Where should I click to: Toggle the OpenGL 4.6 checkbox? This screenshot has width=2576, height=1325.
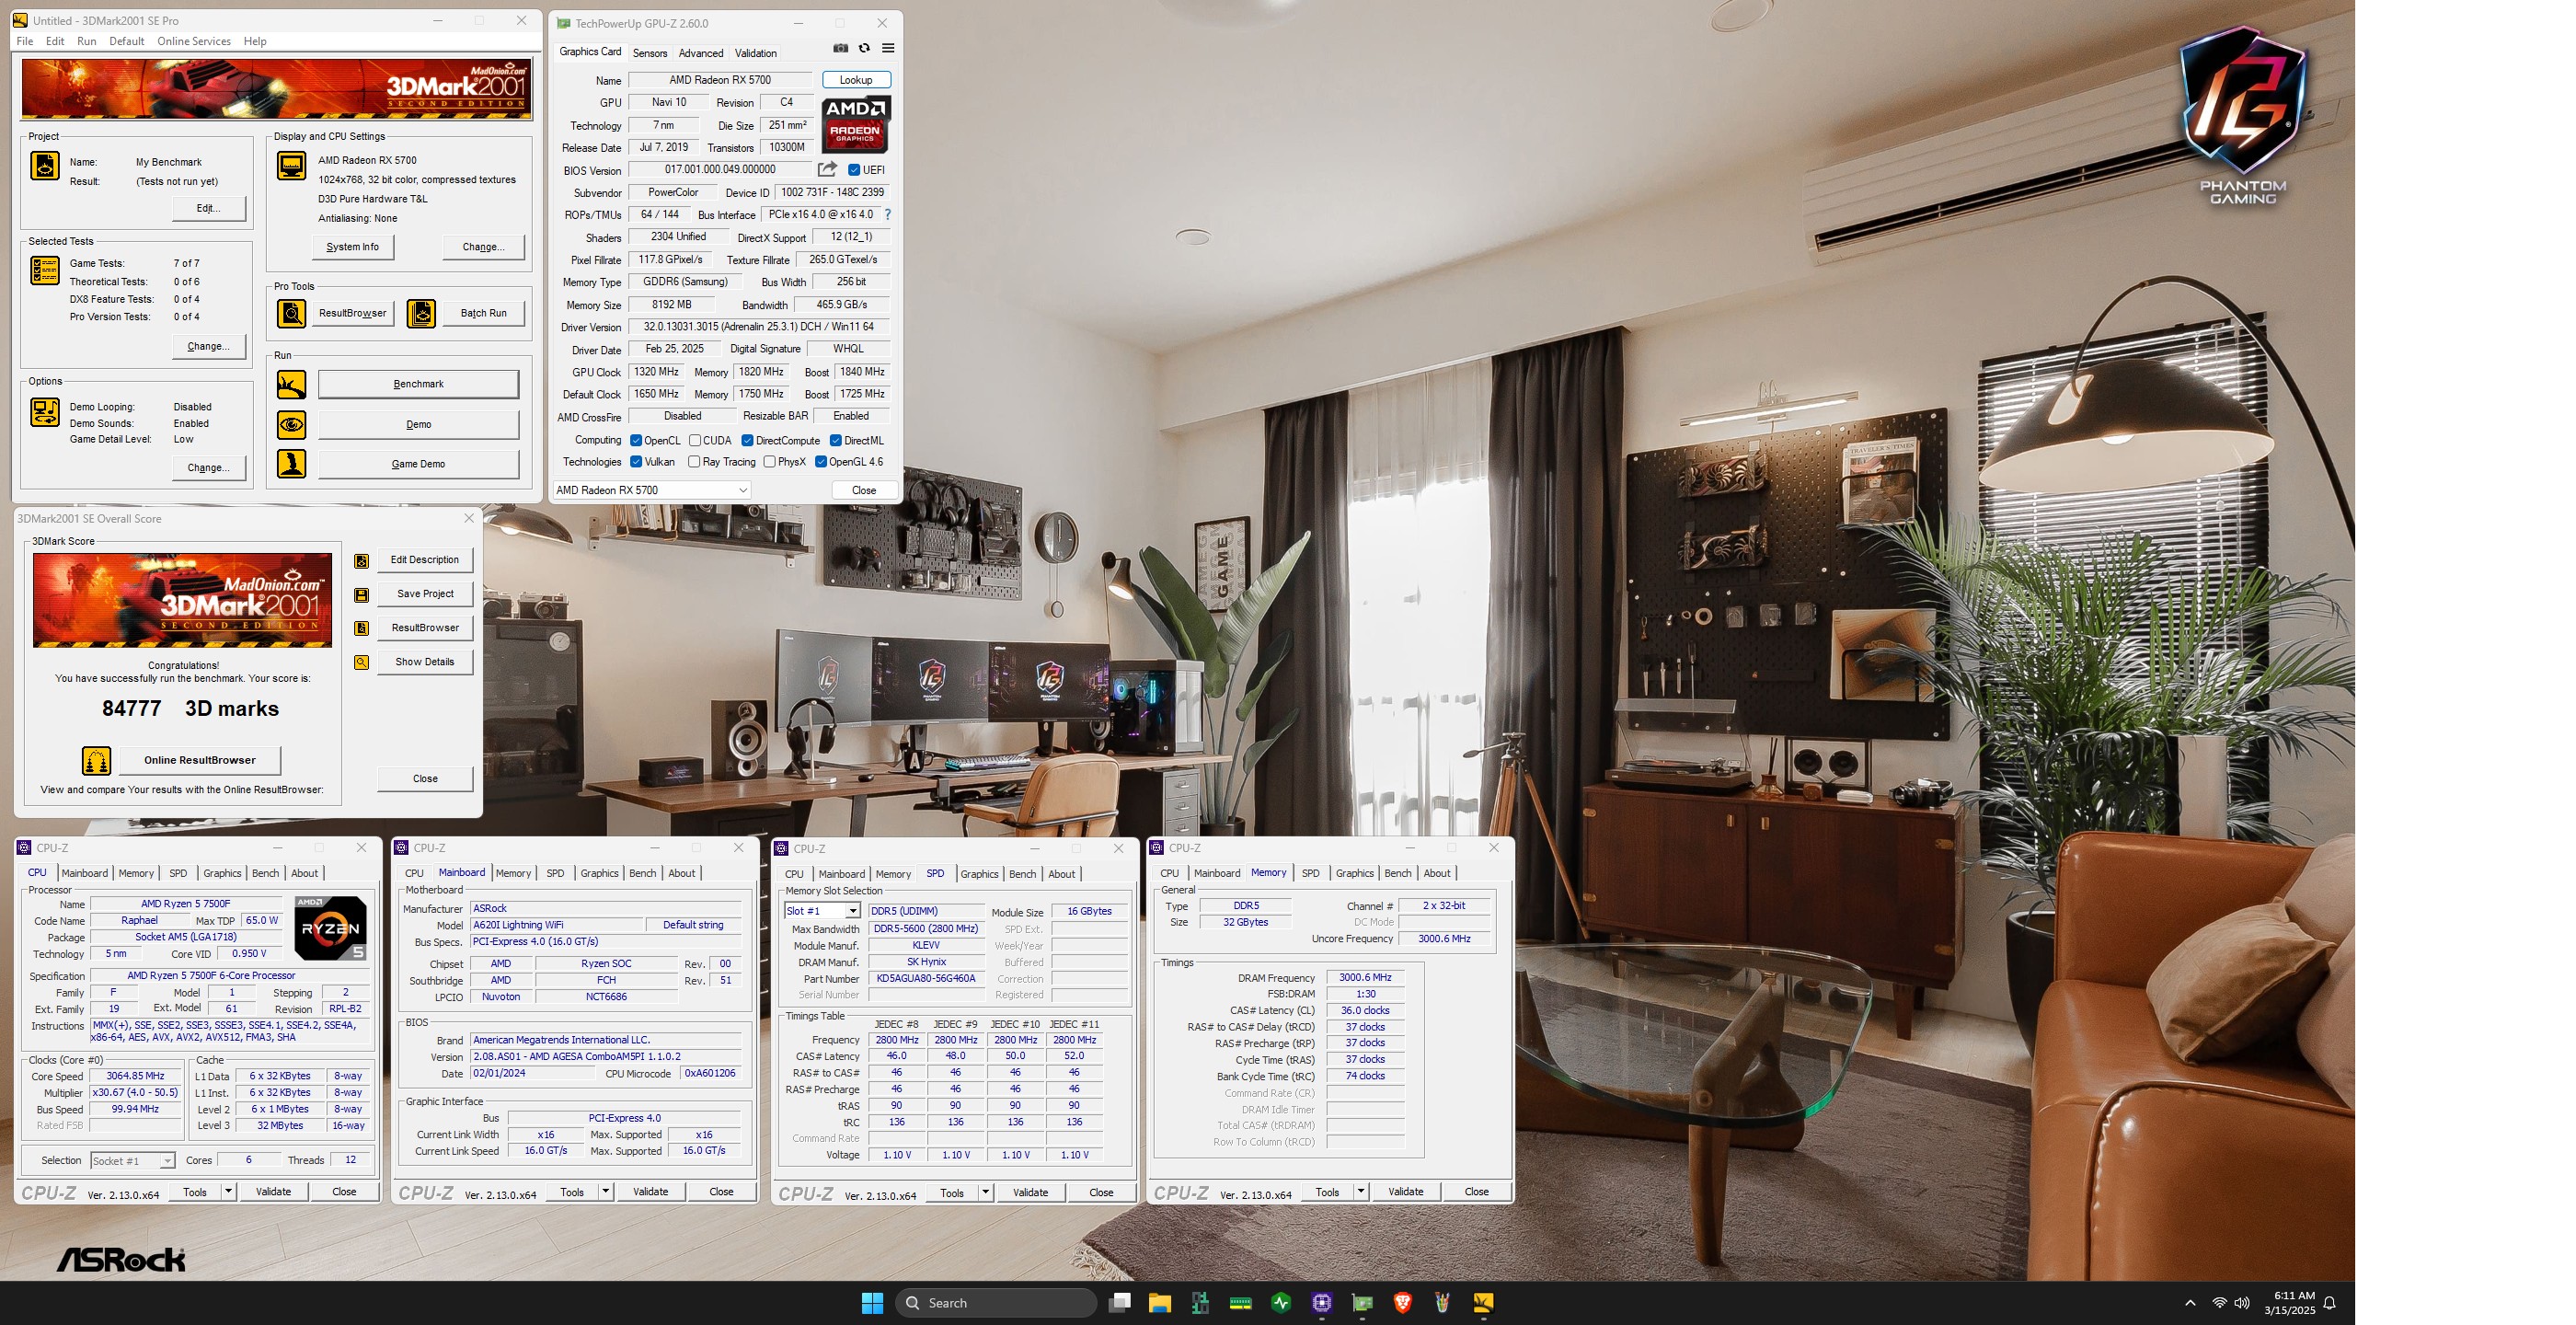[x=821, y=462]
